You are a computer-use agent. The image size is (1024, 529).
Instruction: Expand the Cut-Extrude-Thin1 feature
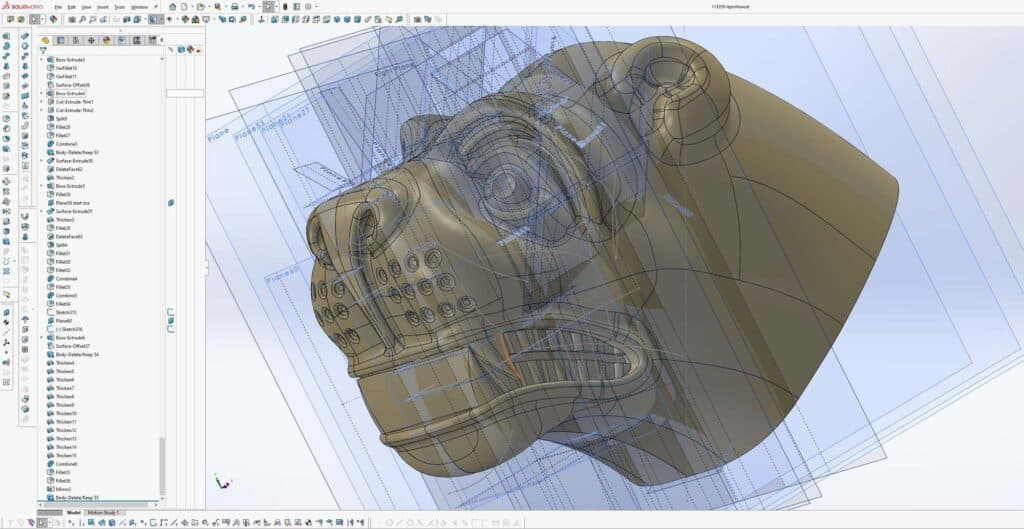[x=41, y=102]
